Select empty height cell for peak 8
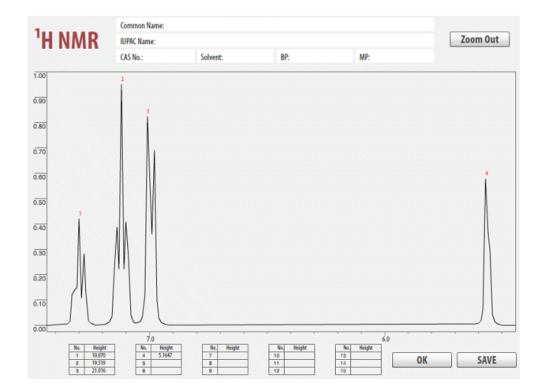Screen dimensions: 560x386 [233, 363]
